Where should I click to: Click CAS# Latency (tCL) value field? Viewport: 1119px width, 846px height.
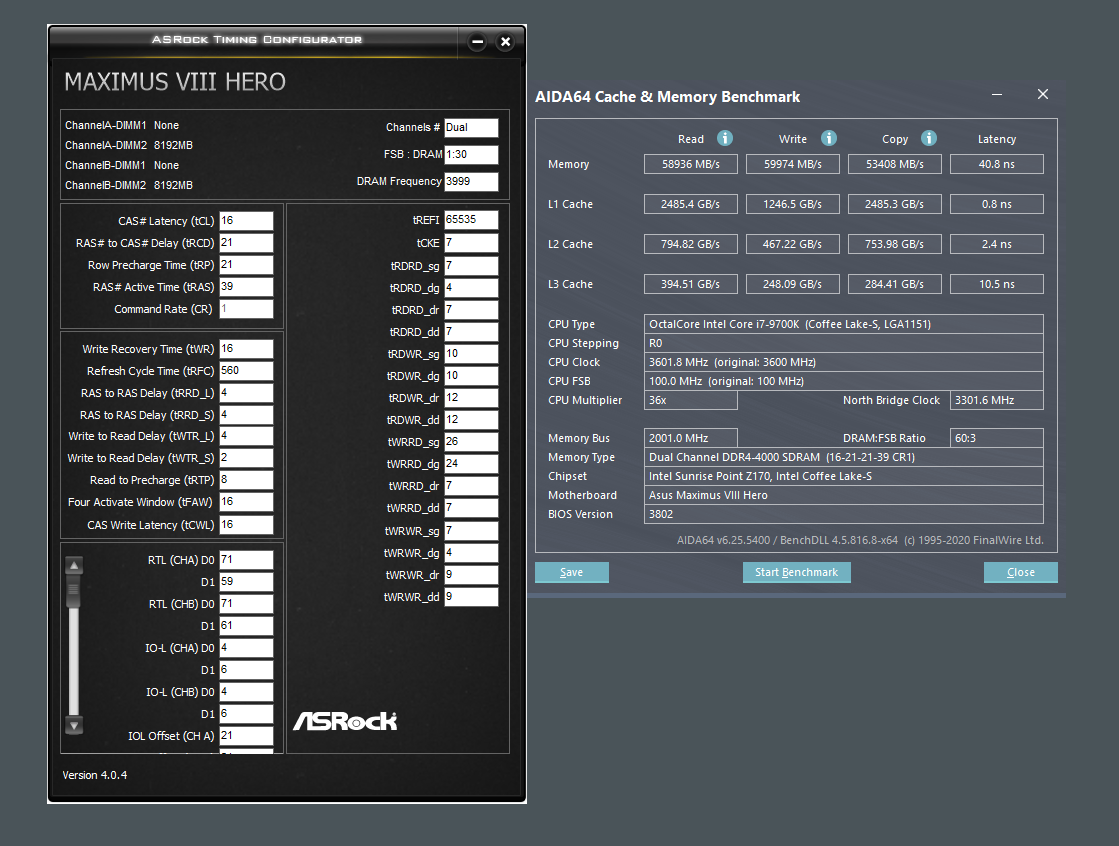(246, 221)
